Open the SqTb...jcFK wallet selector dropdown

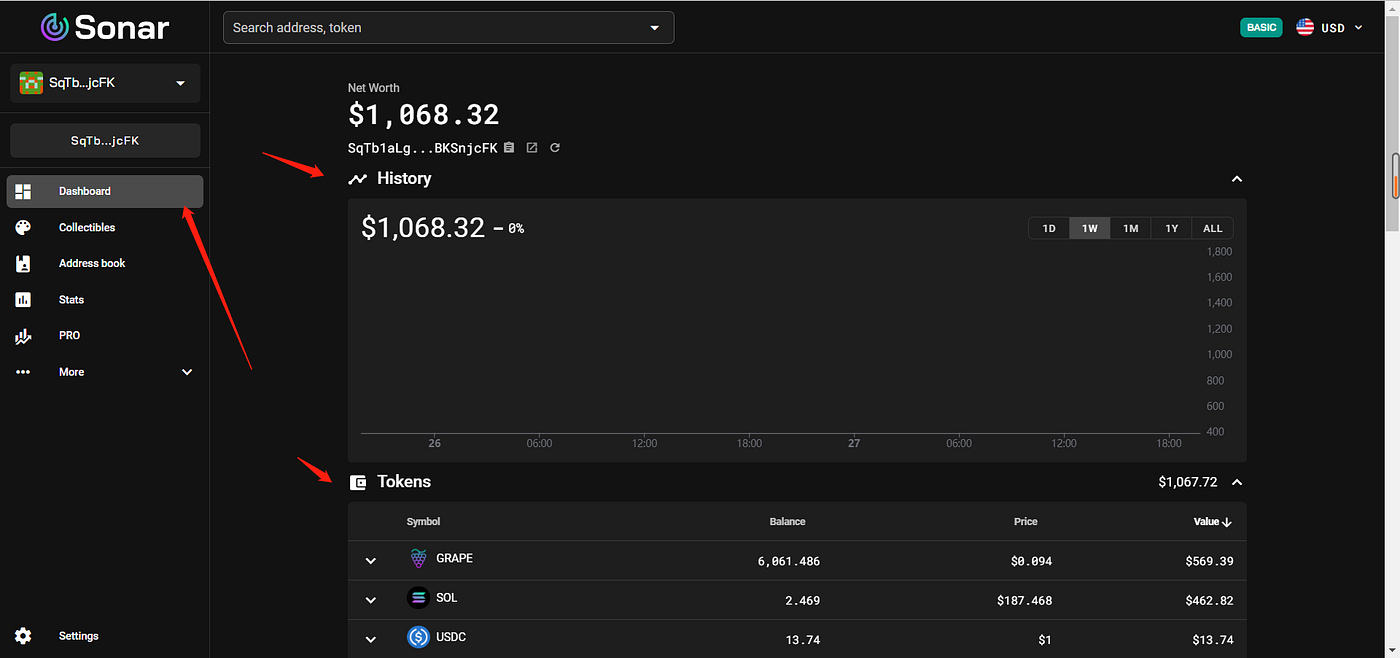click(105, 83)
